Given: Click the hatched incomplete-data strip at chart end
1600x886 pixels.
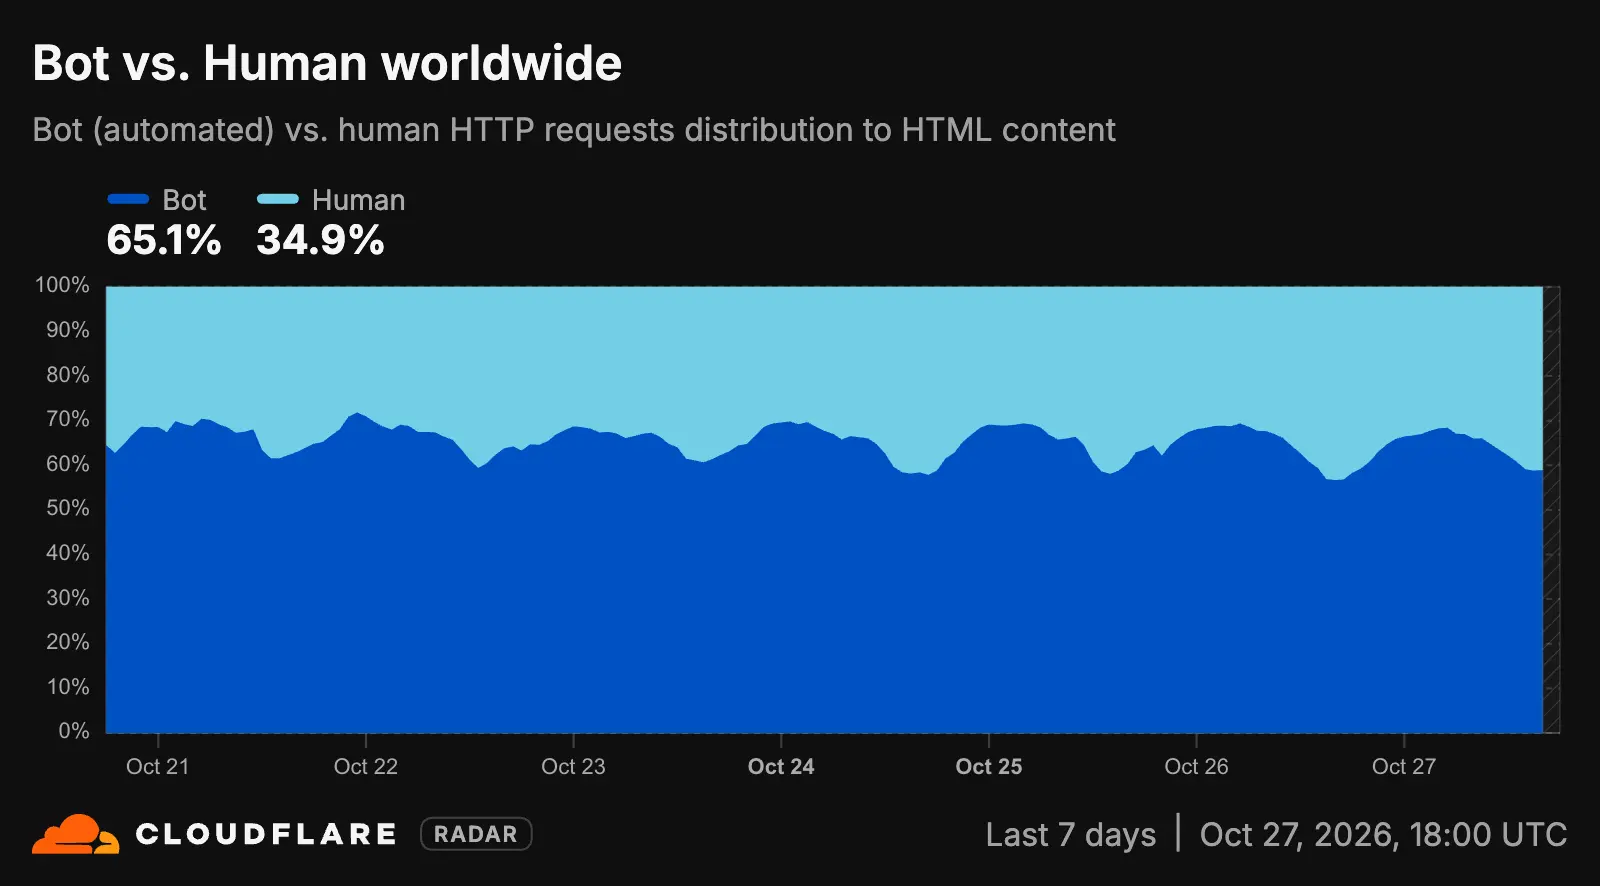Looking at the screenshot, I should [x=1551, y=509].
